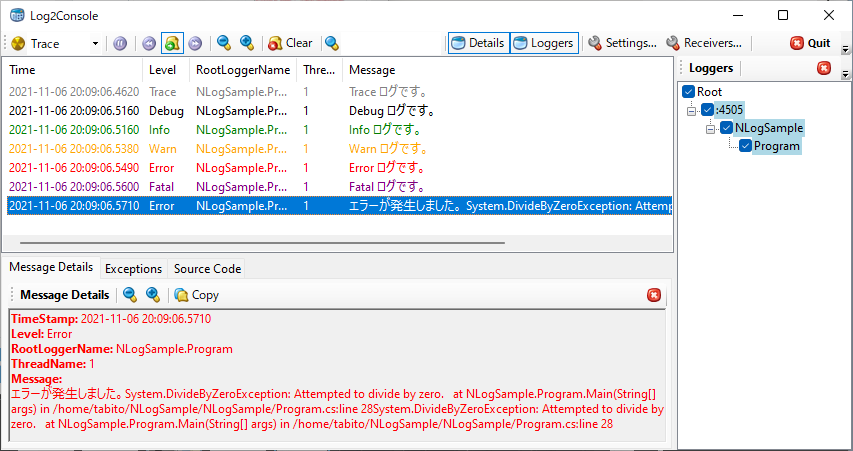The height and width of the screenshot is (451, 853).
Task: Zoom out the log list
Action: [224, 43]
